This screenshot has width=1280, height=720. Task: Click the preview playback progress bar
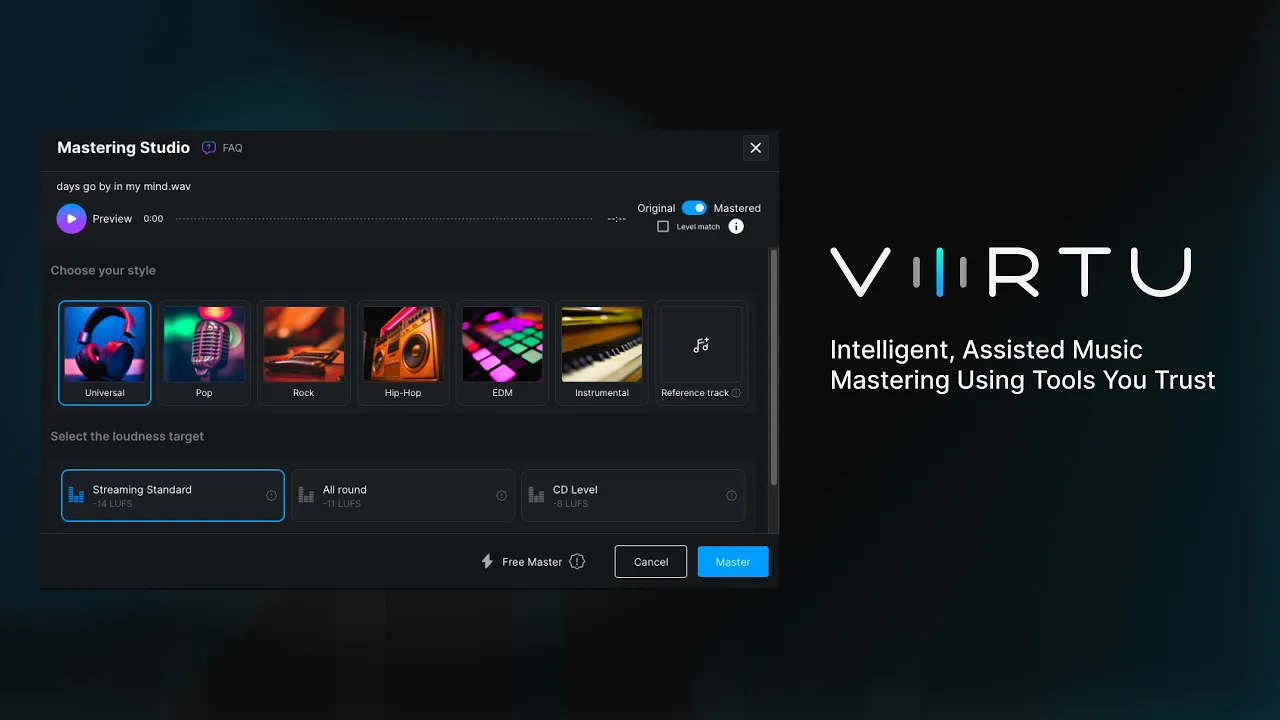point(384,219)
